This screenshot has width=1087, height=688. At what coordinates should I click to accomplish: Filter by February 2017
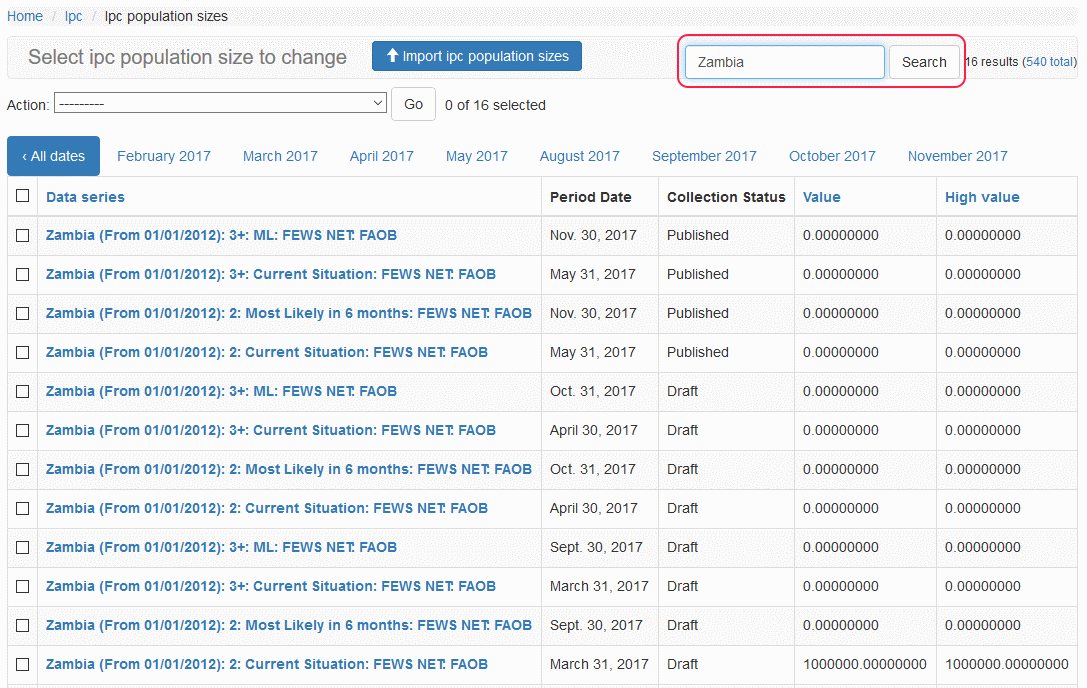164,156
